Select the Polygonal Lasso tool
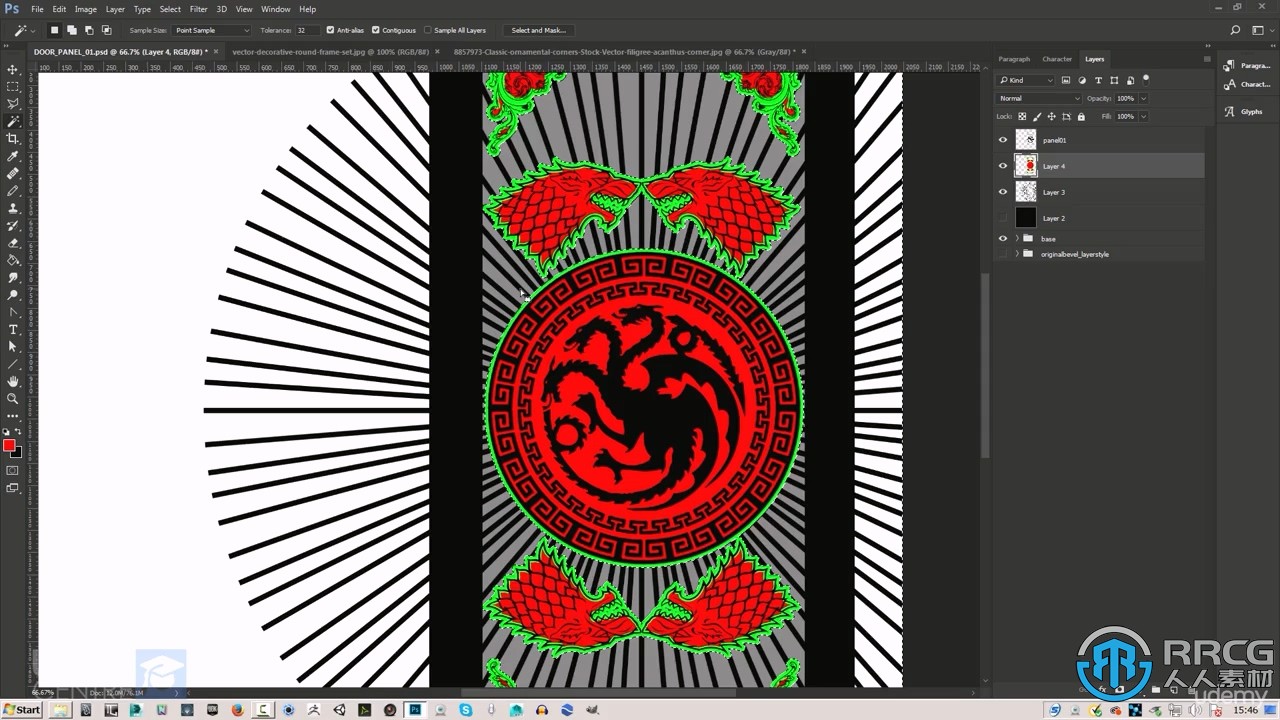 pos(13,104)
